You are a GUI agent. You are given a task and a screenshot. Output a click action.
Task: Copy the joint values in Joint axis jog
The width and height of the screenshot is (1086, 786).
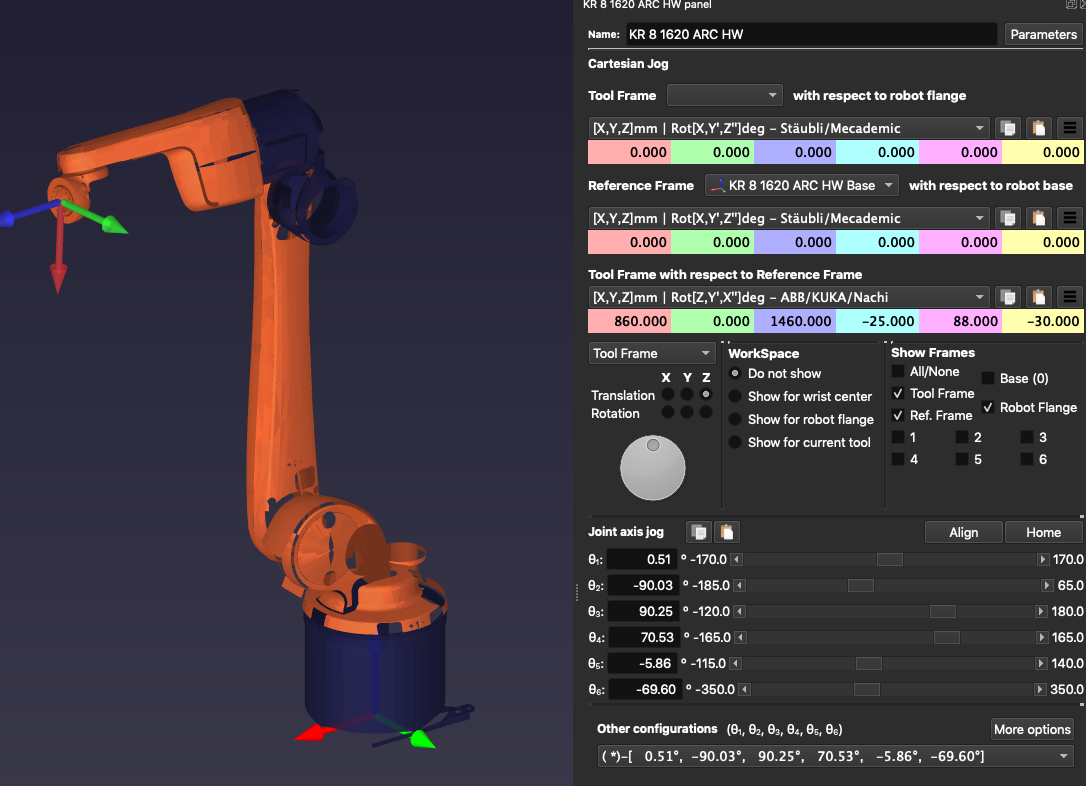(698, 532)
